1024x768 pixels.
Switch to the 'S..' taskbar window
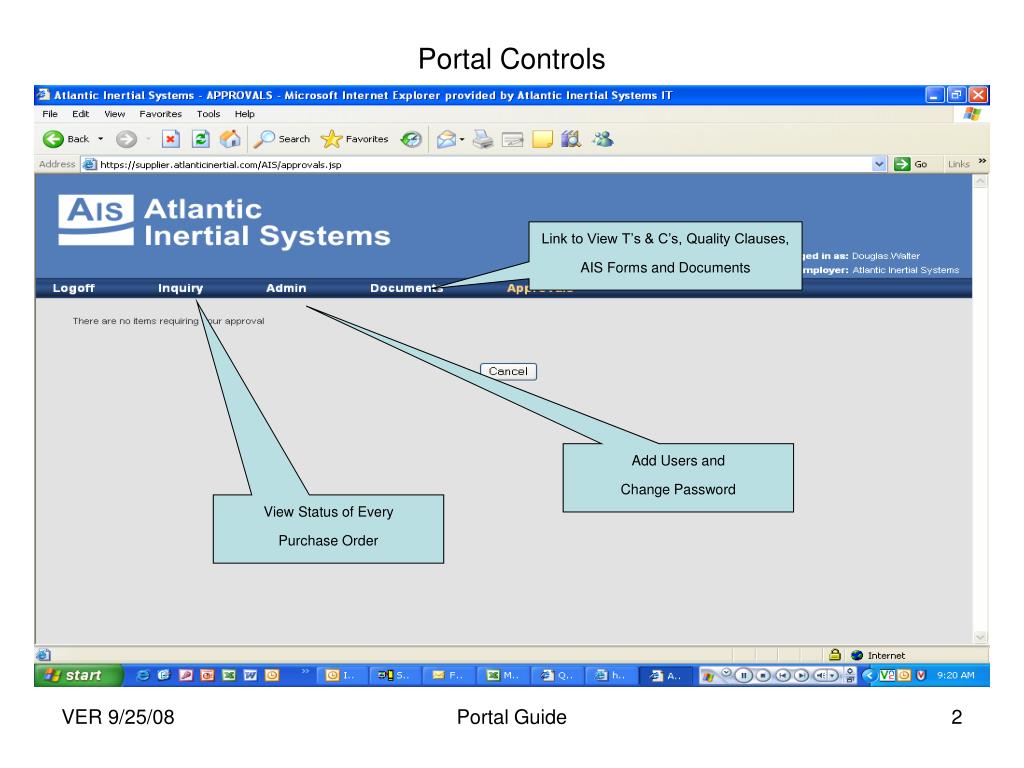coord(394,676)
